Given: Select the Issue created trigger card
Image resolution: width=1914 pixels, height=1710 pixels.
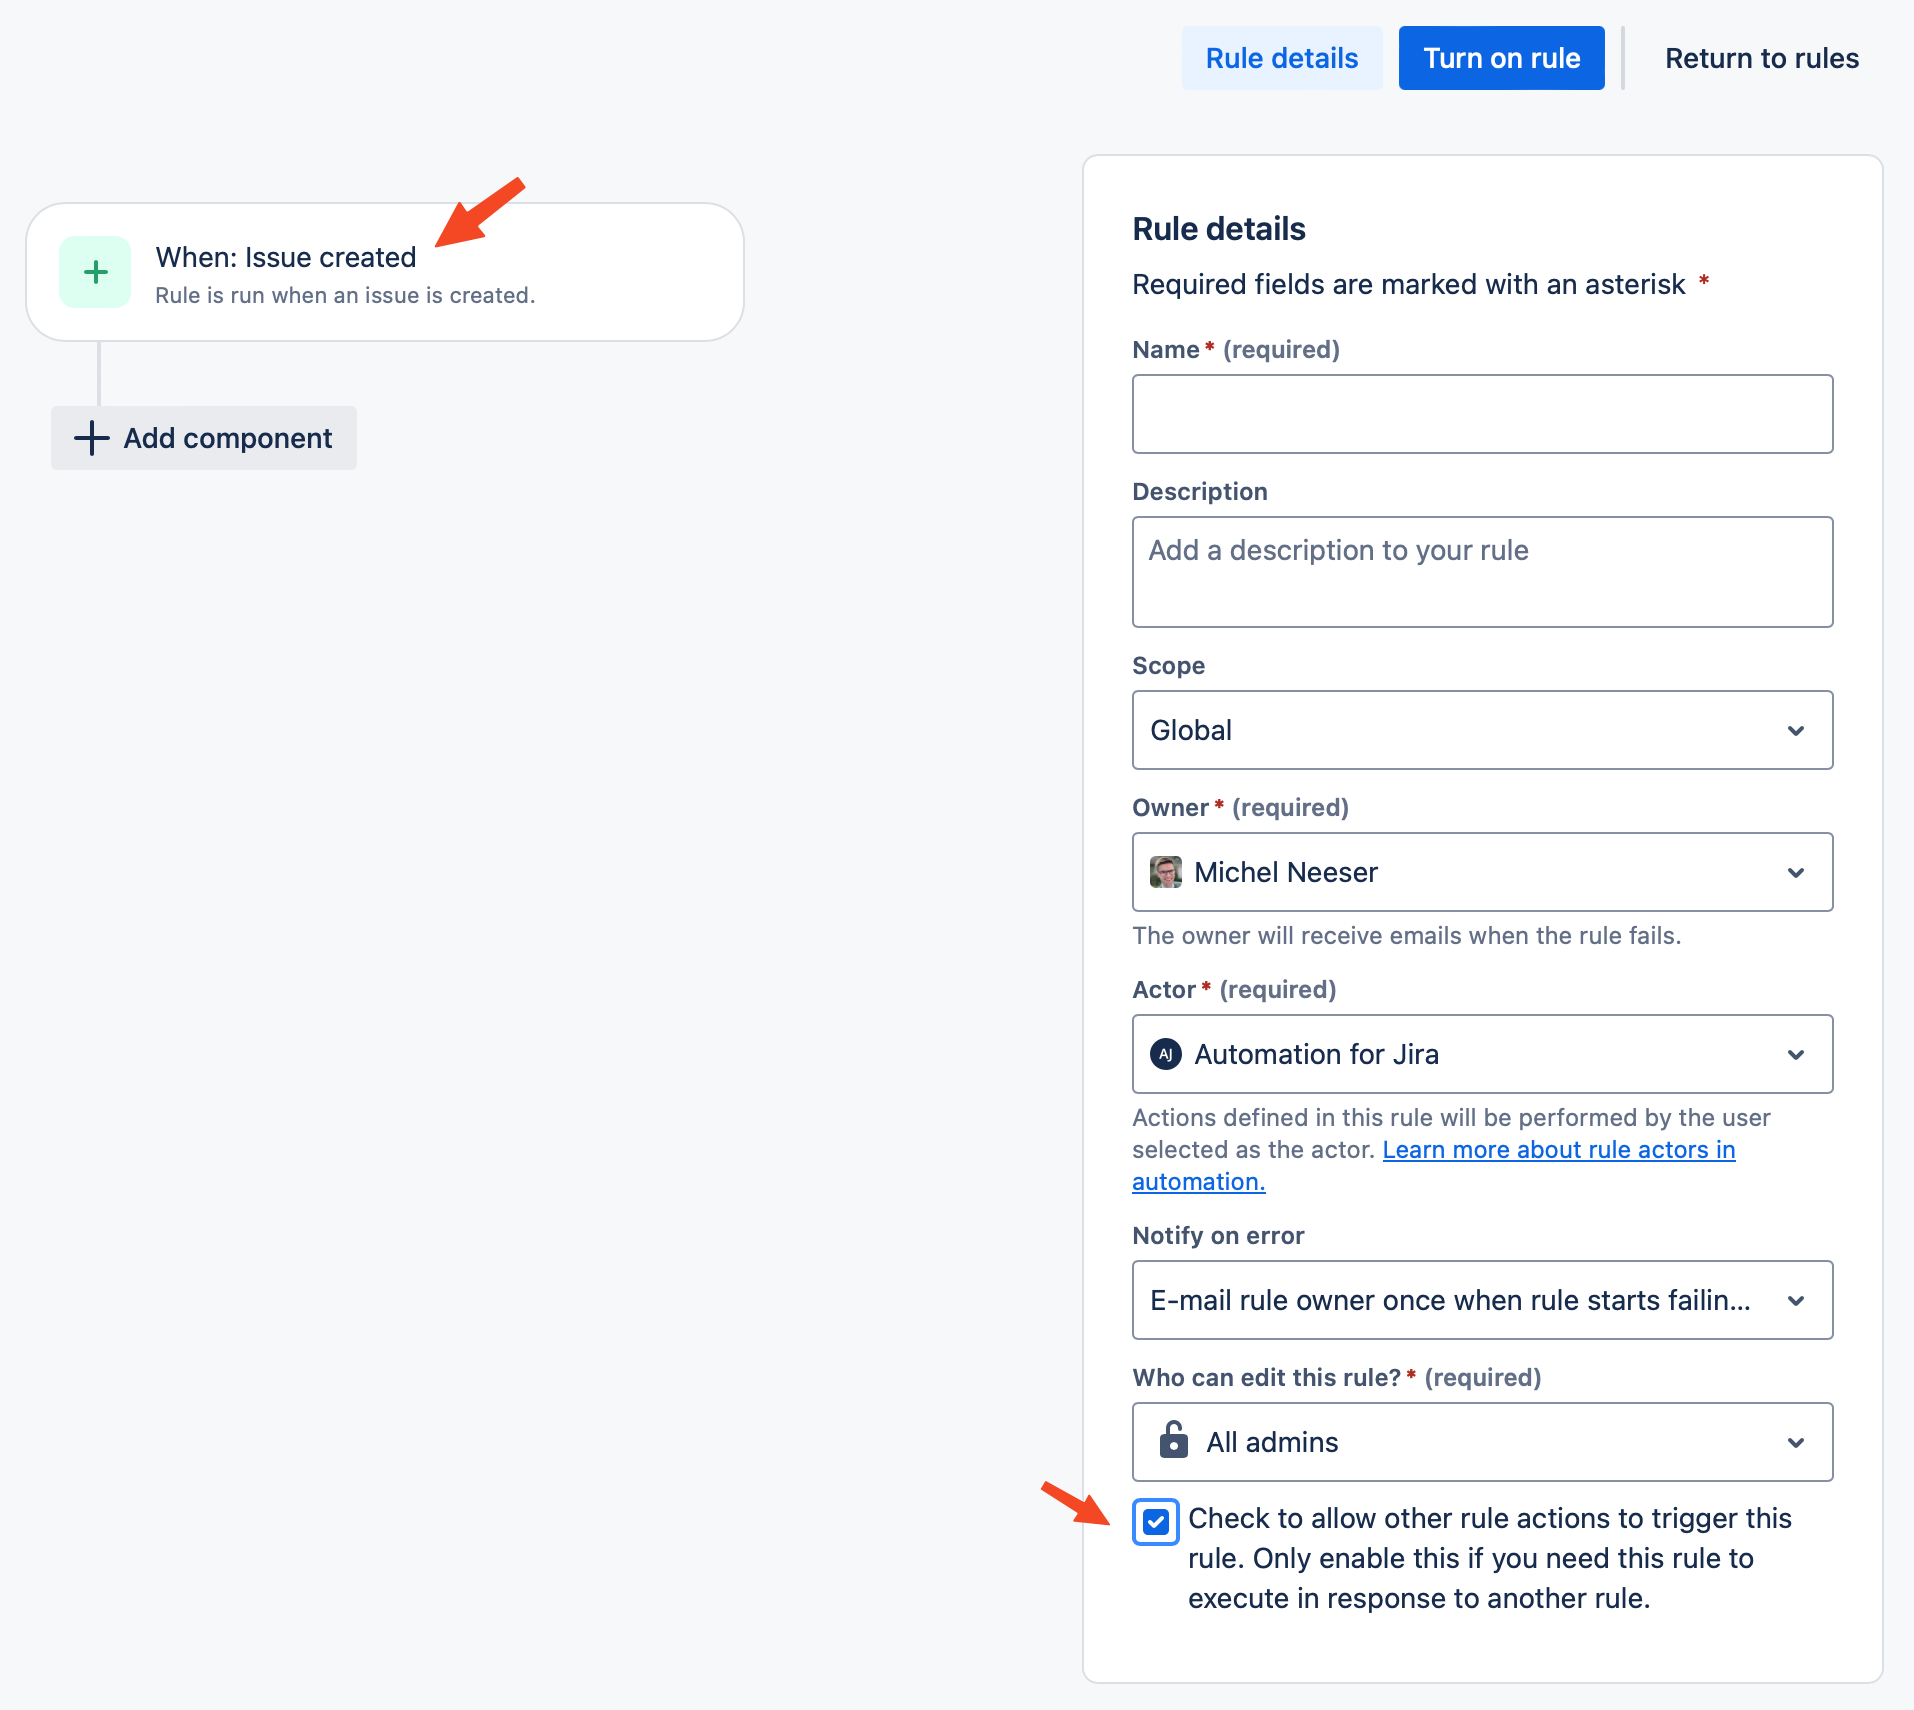Looking at the screenshot, I should point(384,271).
